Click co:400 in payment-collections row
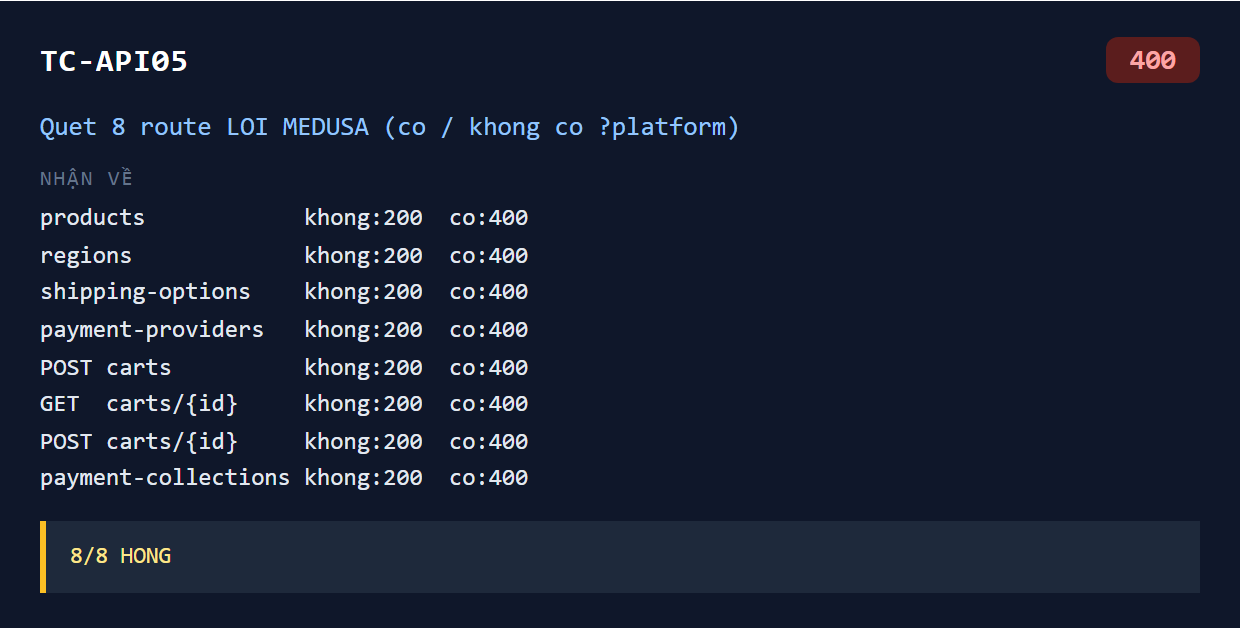 pyautogui.click(x=489, y=478)
